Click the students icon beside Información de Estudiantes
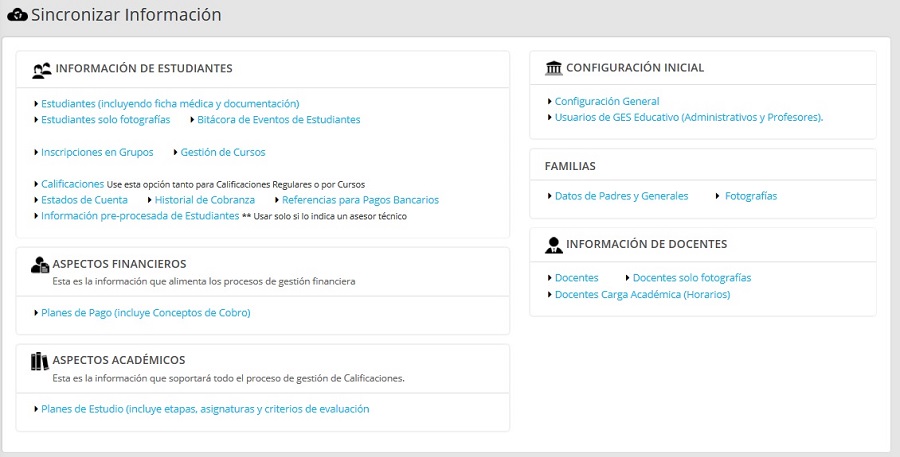Viewport: 900px width, 457px height. click(41, 69)
